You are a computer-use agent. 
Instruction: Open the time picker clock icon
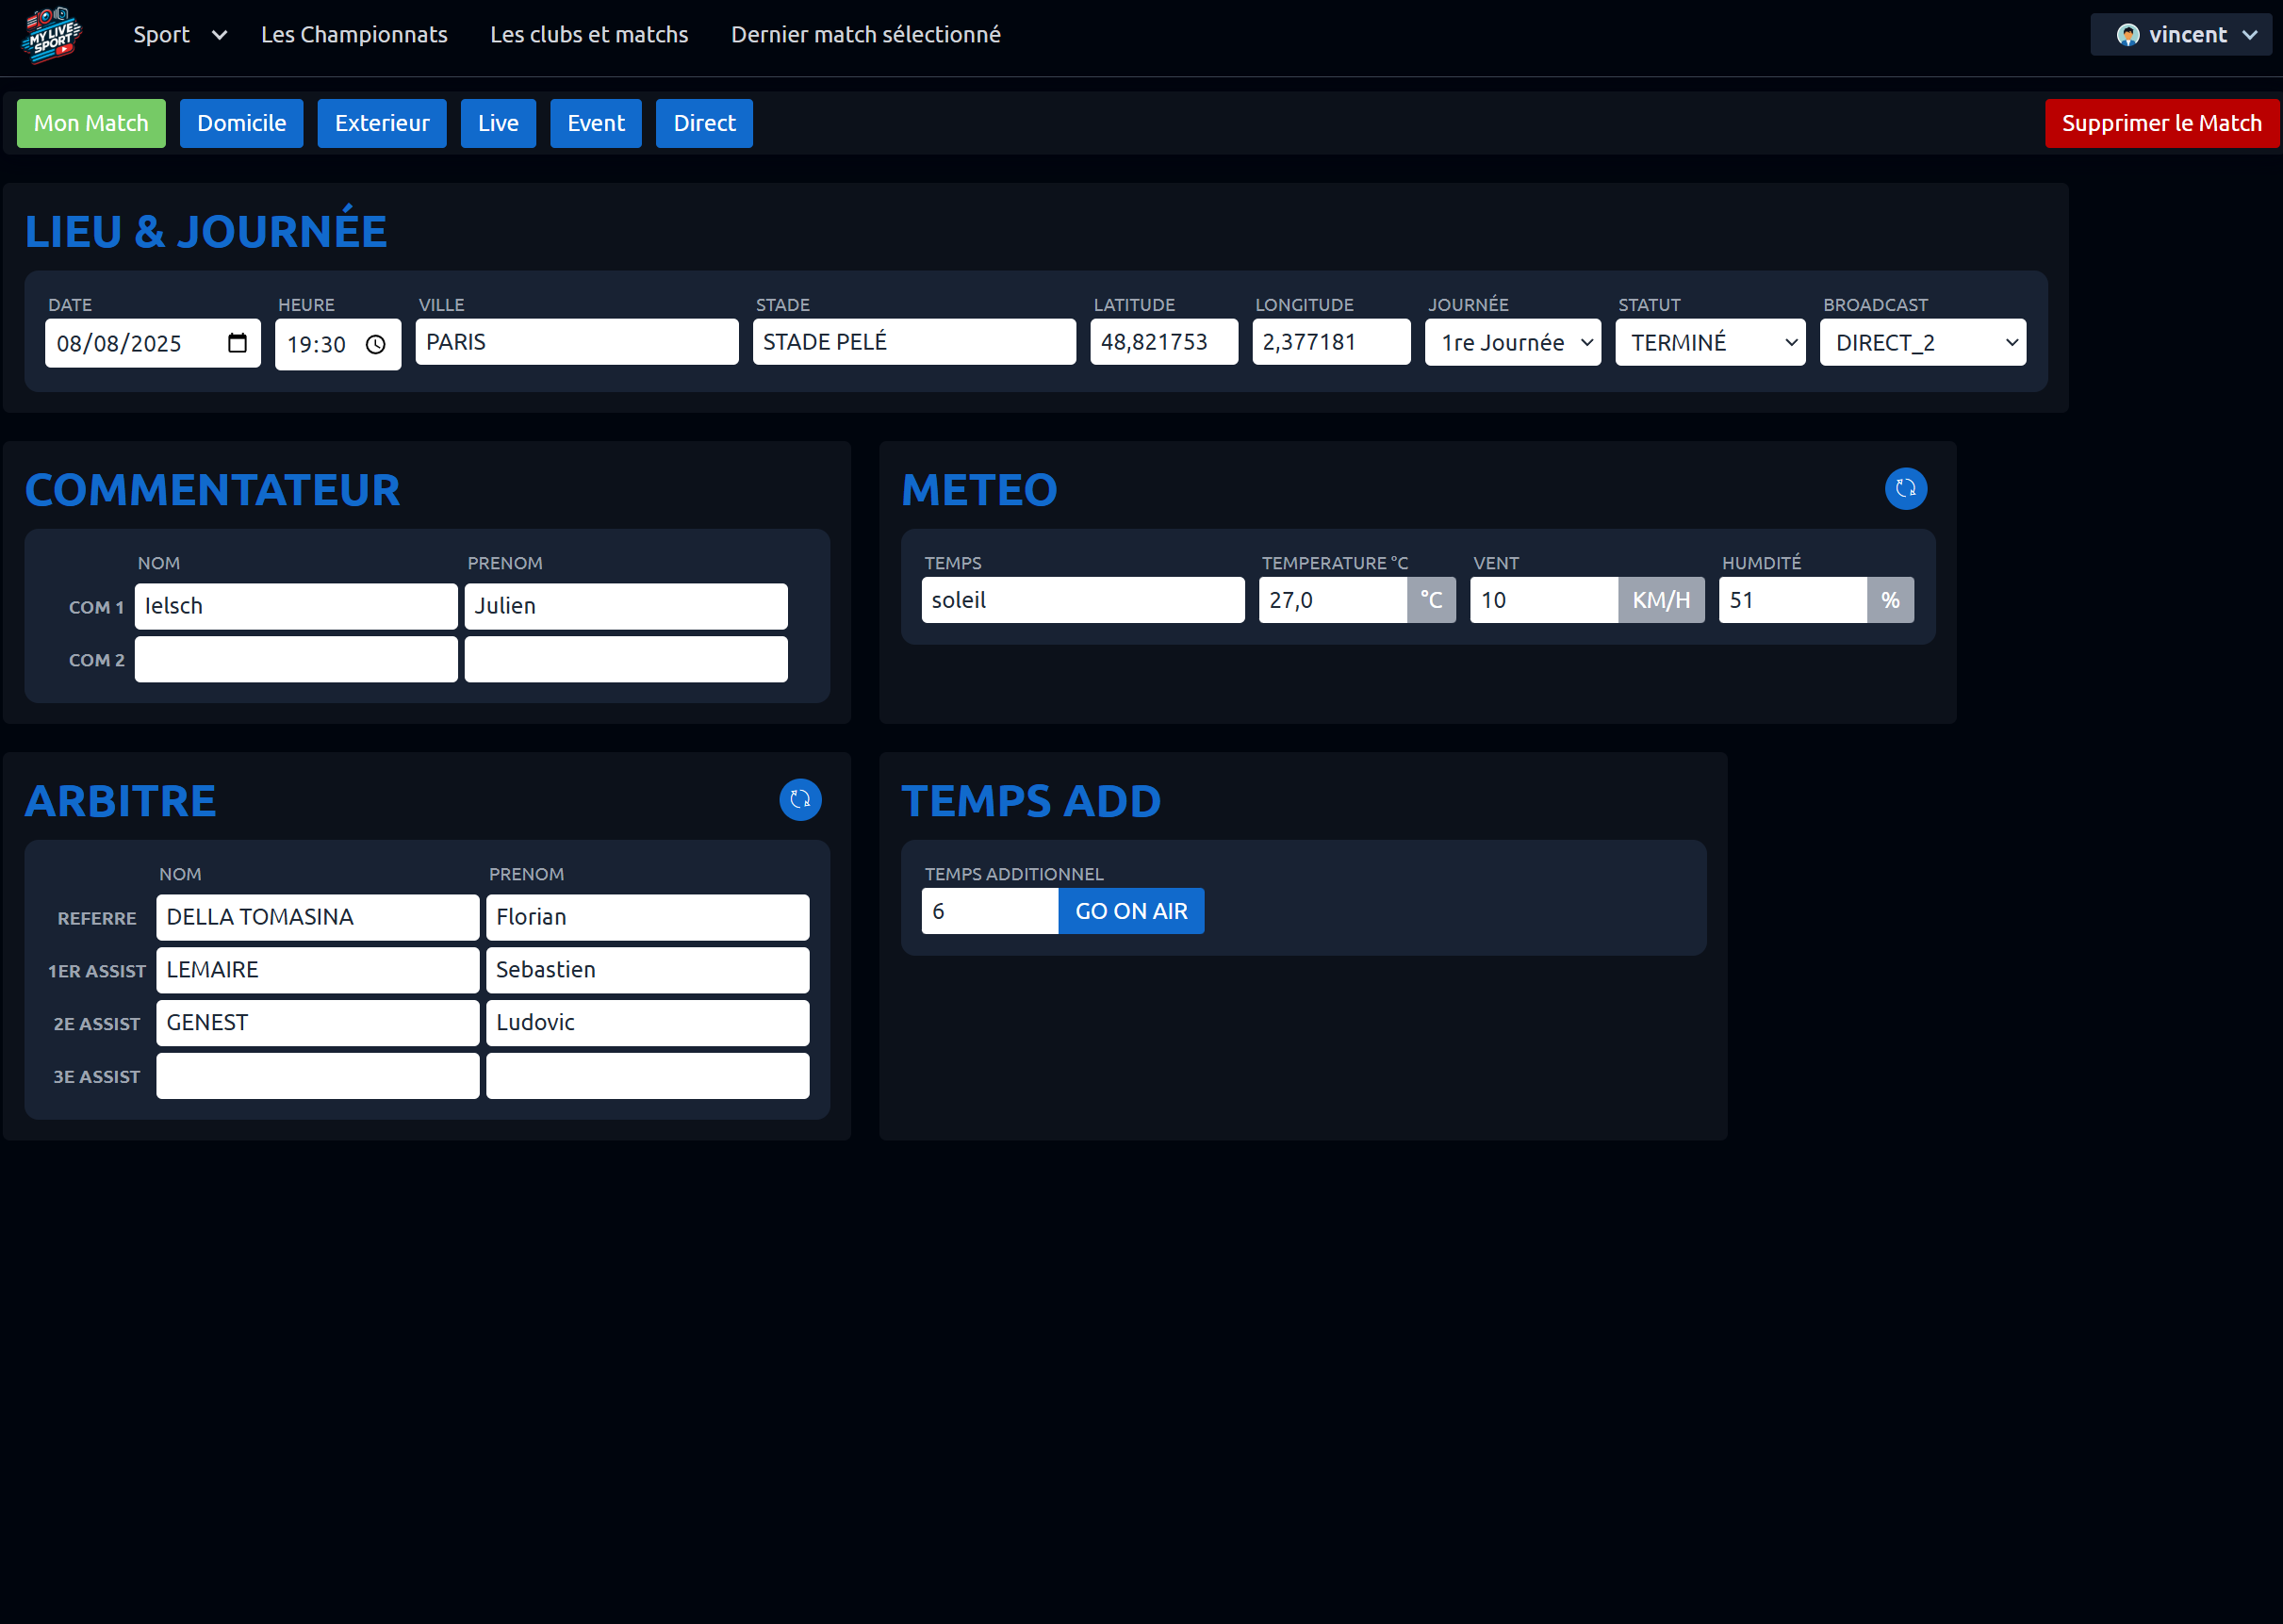tap(376, 345)
